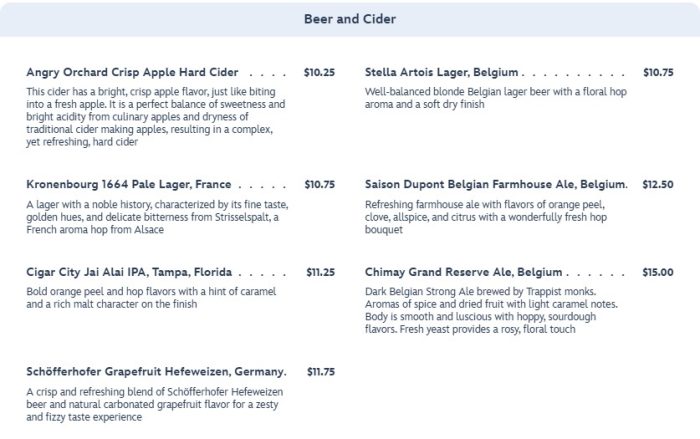
Task: Click the Stella Artois price
Action: 658,73
